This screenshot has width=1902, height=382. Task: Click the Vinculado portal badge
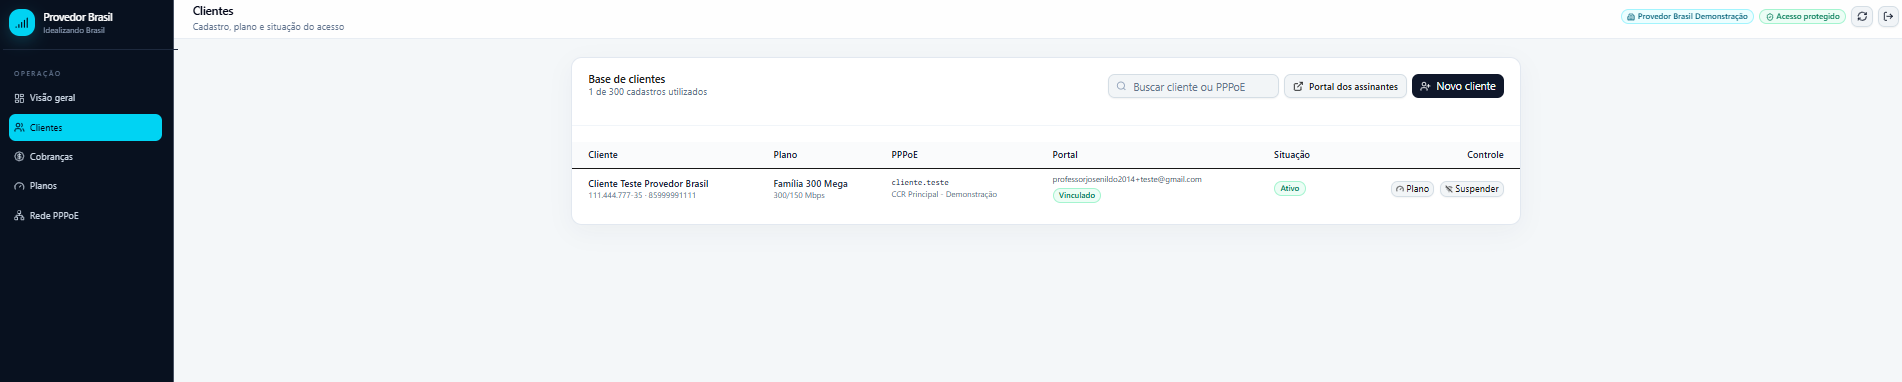[x=1076, y=195]
